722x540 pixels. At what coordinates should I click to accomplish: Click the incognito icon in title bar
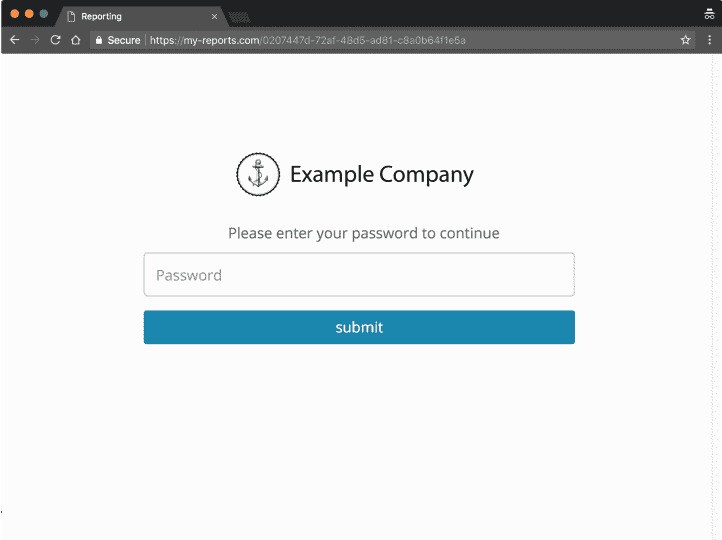(709, 14)
